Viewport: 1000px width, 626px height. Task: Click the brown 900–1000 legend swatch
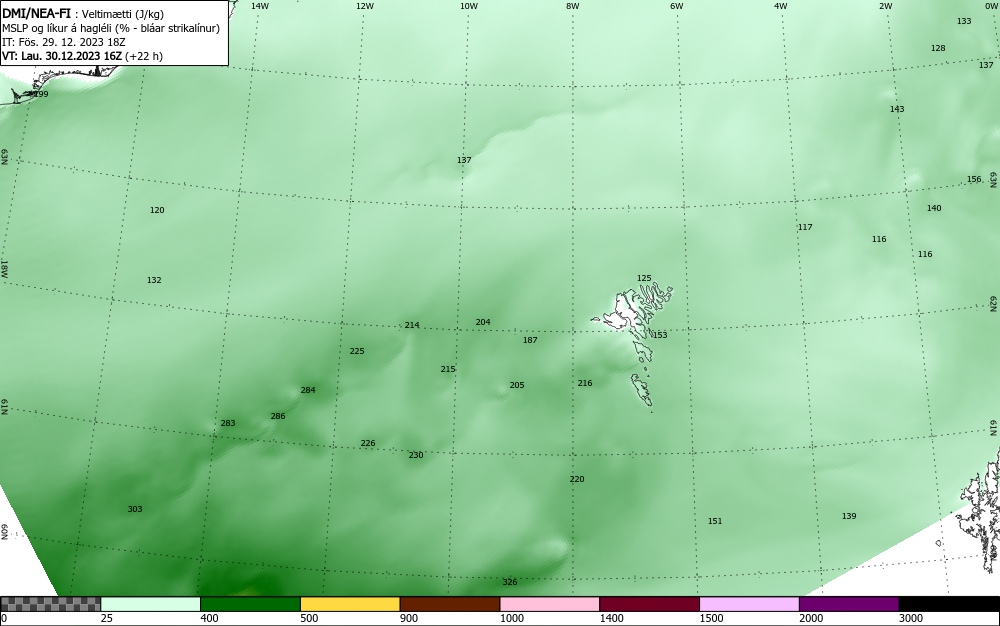pyautogui.click(x=450, y=604)
